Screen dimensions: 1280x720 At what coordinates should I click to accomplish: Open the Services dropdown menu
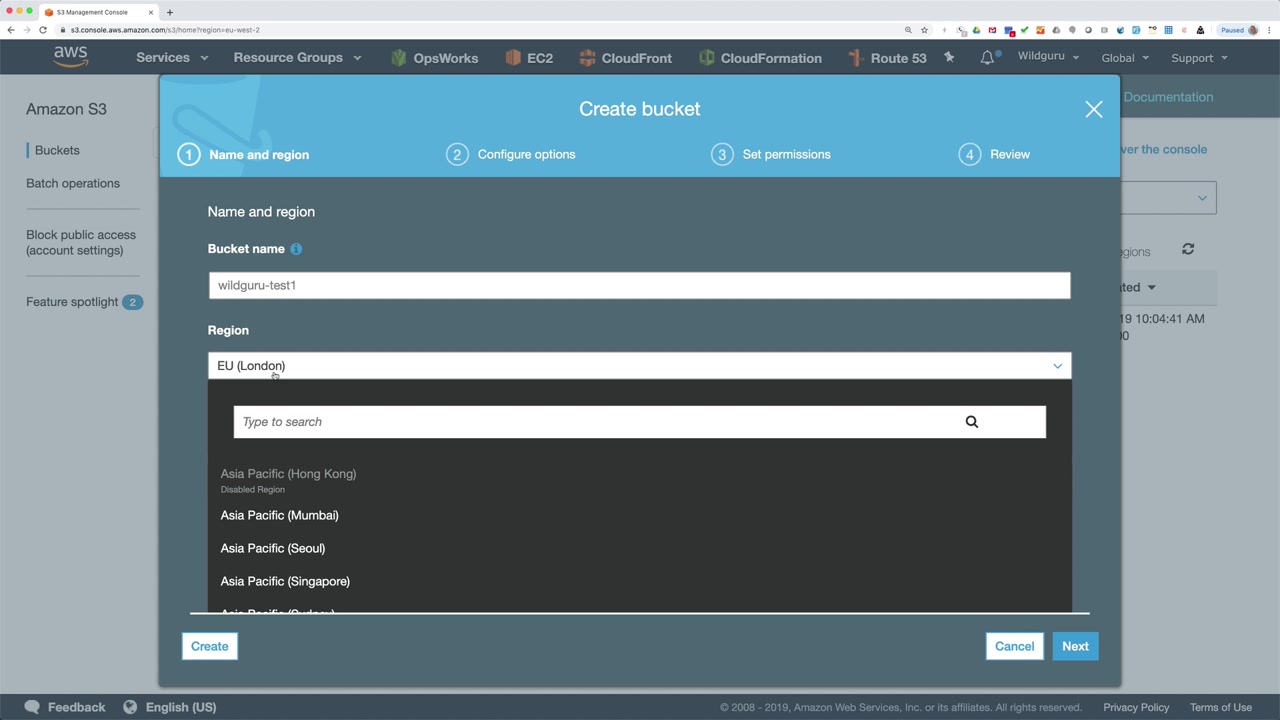pyautogui.click(x=172, y=58)
